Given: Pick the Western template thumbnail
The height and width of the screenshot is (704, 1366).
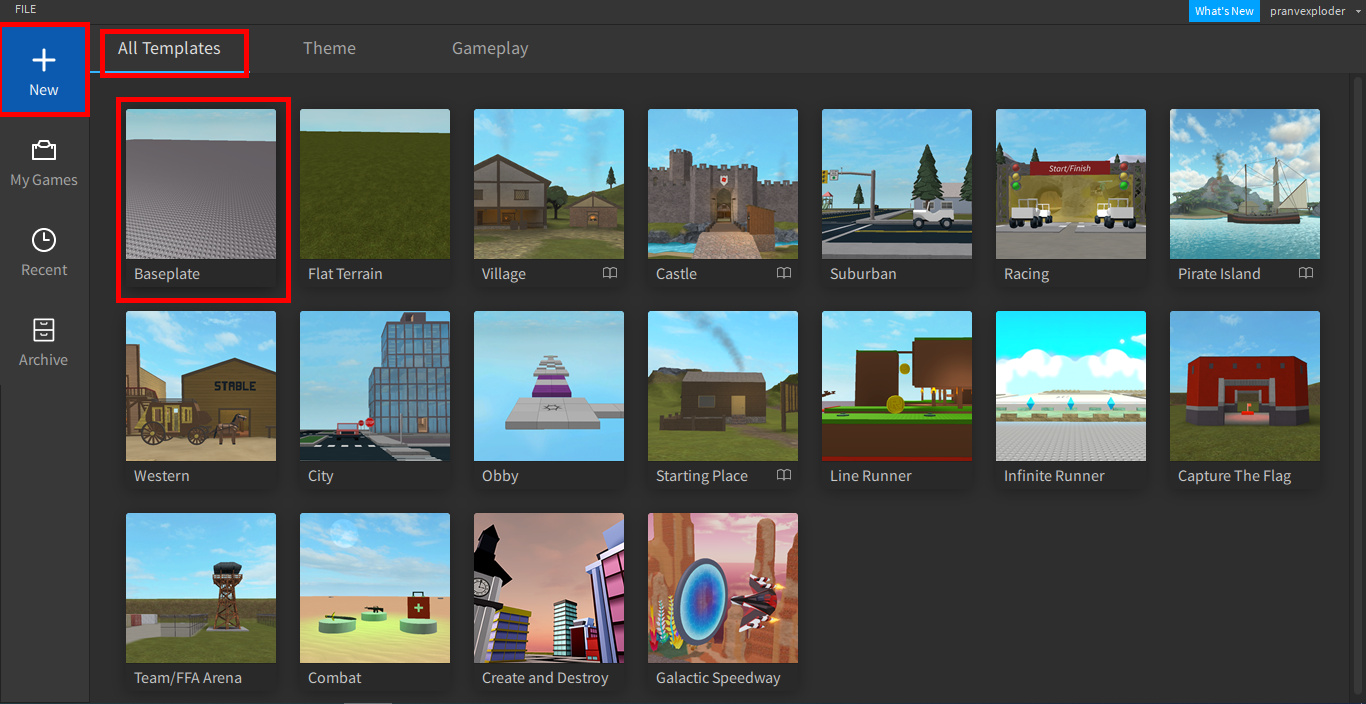Looking at the screenshot, I should tap(201, 386).
